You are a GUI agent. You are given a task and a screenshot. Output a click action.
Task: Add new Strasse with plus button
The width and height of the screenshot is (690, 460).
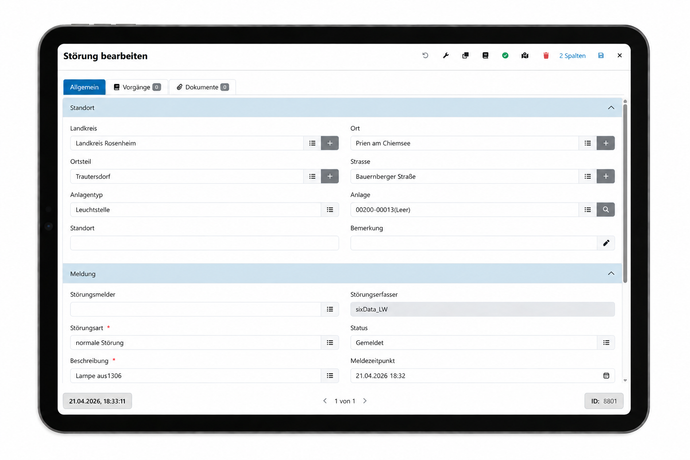(606, 177)
